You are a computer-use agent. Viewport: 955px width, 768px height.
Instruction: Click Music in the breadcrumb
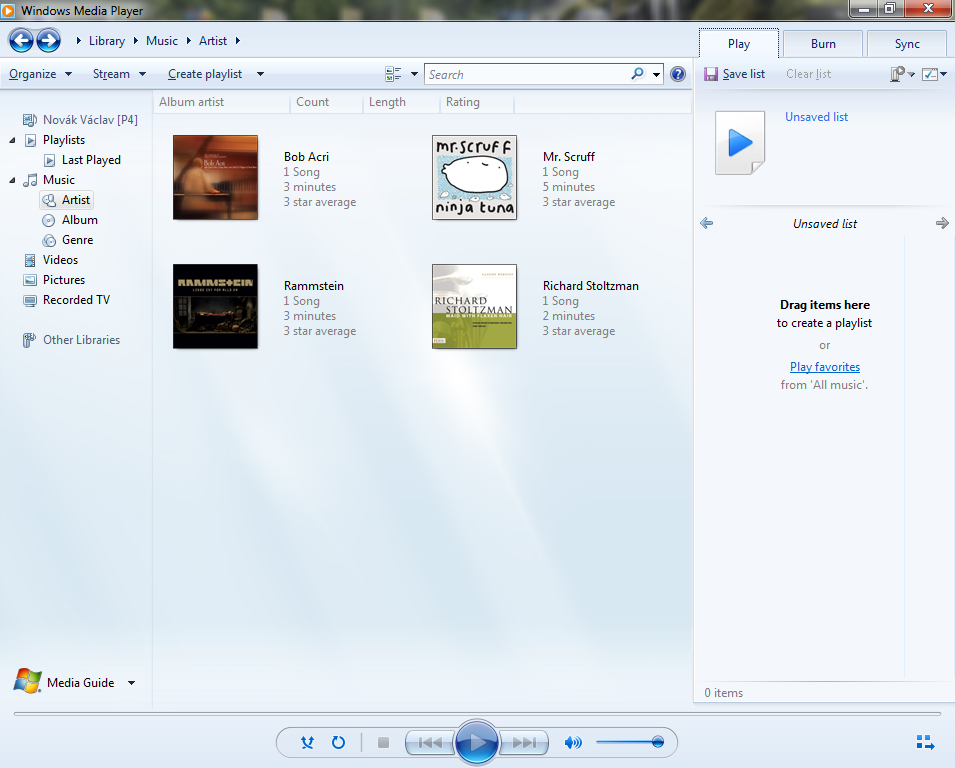(x=161, y=41)
